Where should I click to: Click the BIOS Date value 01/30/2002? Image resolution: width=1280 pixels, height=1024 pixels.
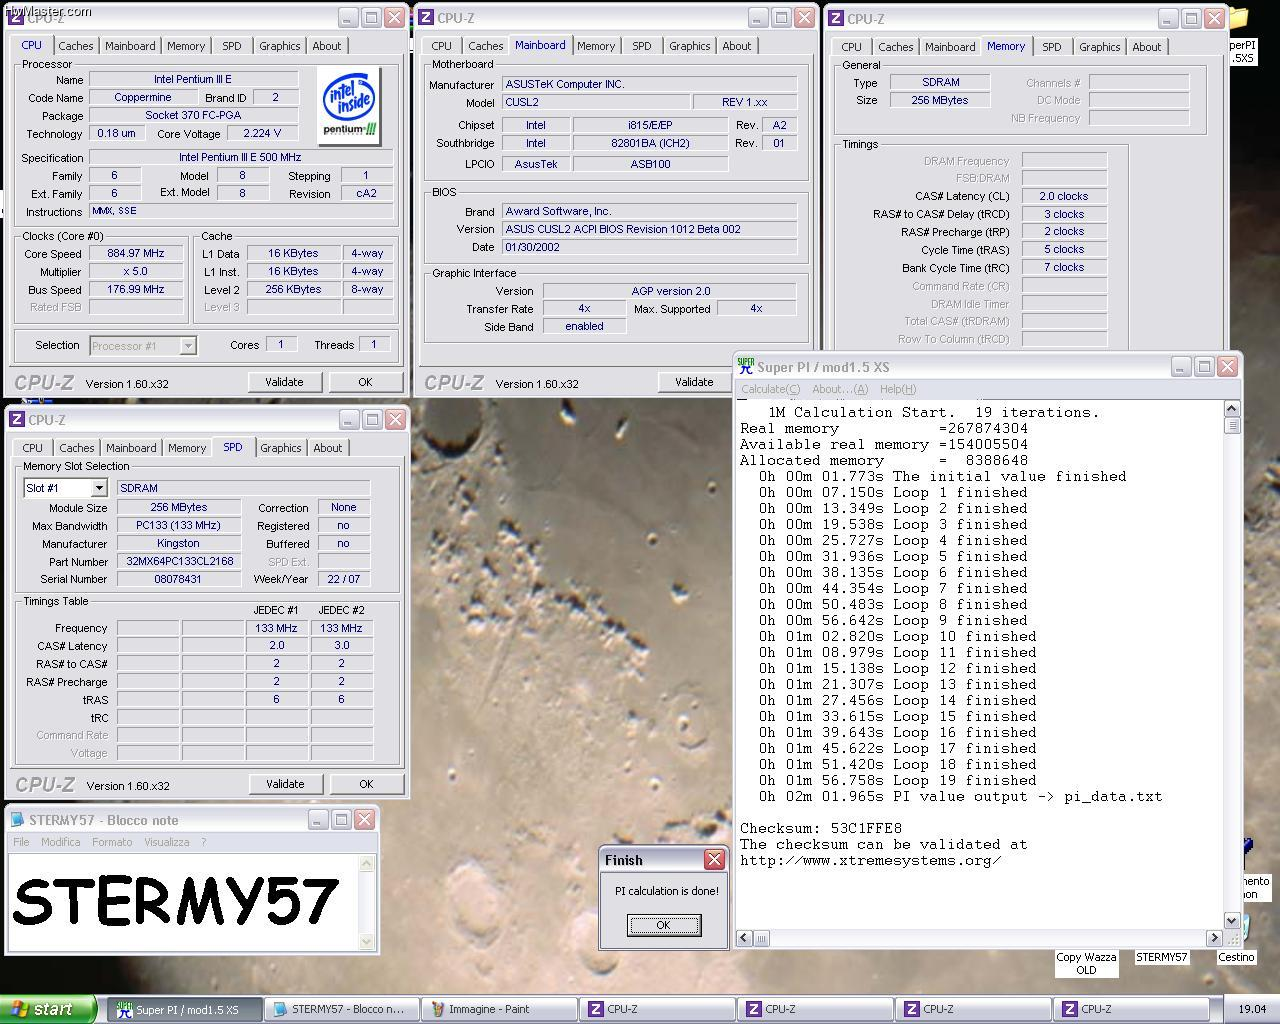pyautogui.click(x=650, y=247)
